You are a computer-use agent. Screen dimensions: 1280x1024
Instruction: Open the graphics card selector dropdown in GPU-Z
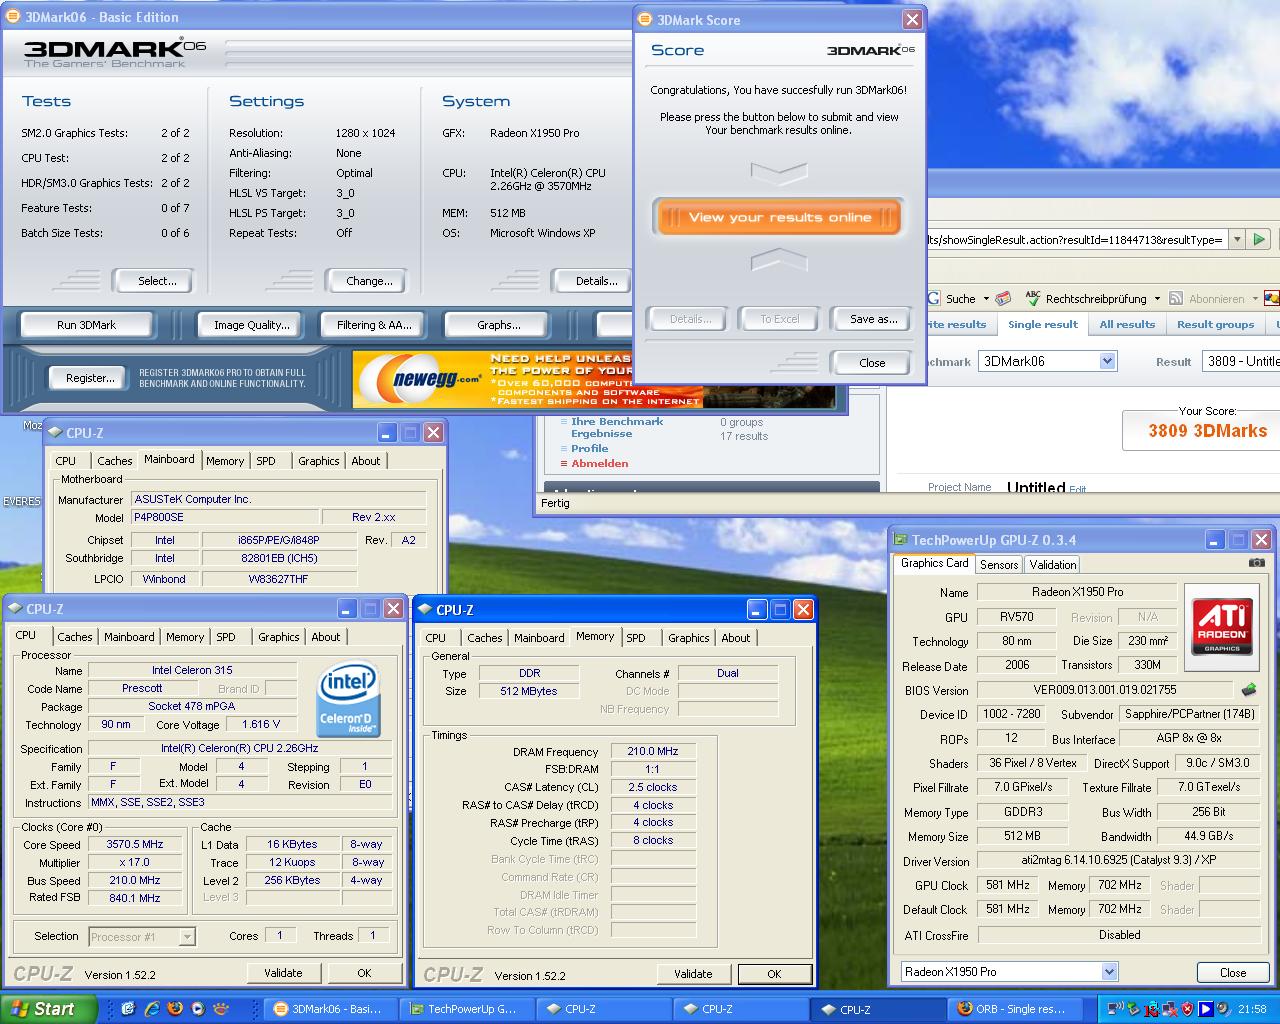[1108, 972]
